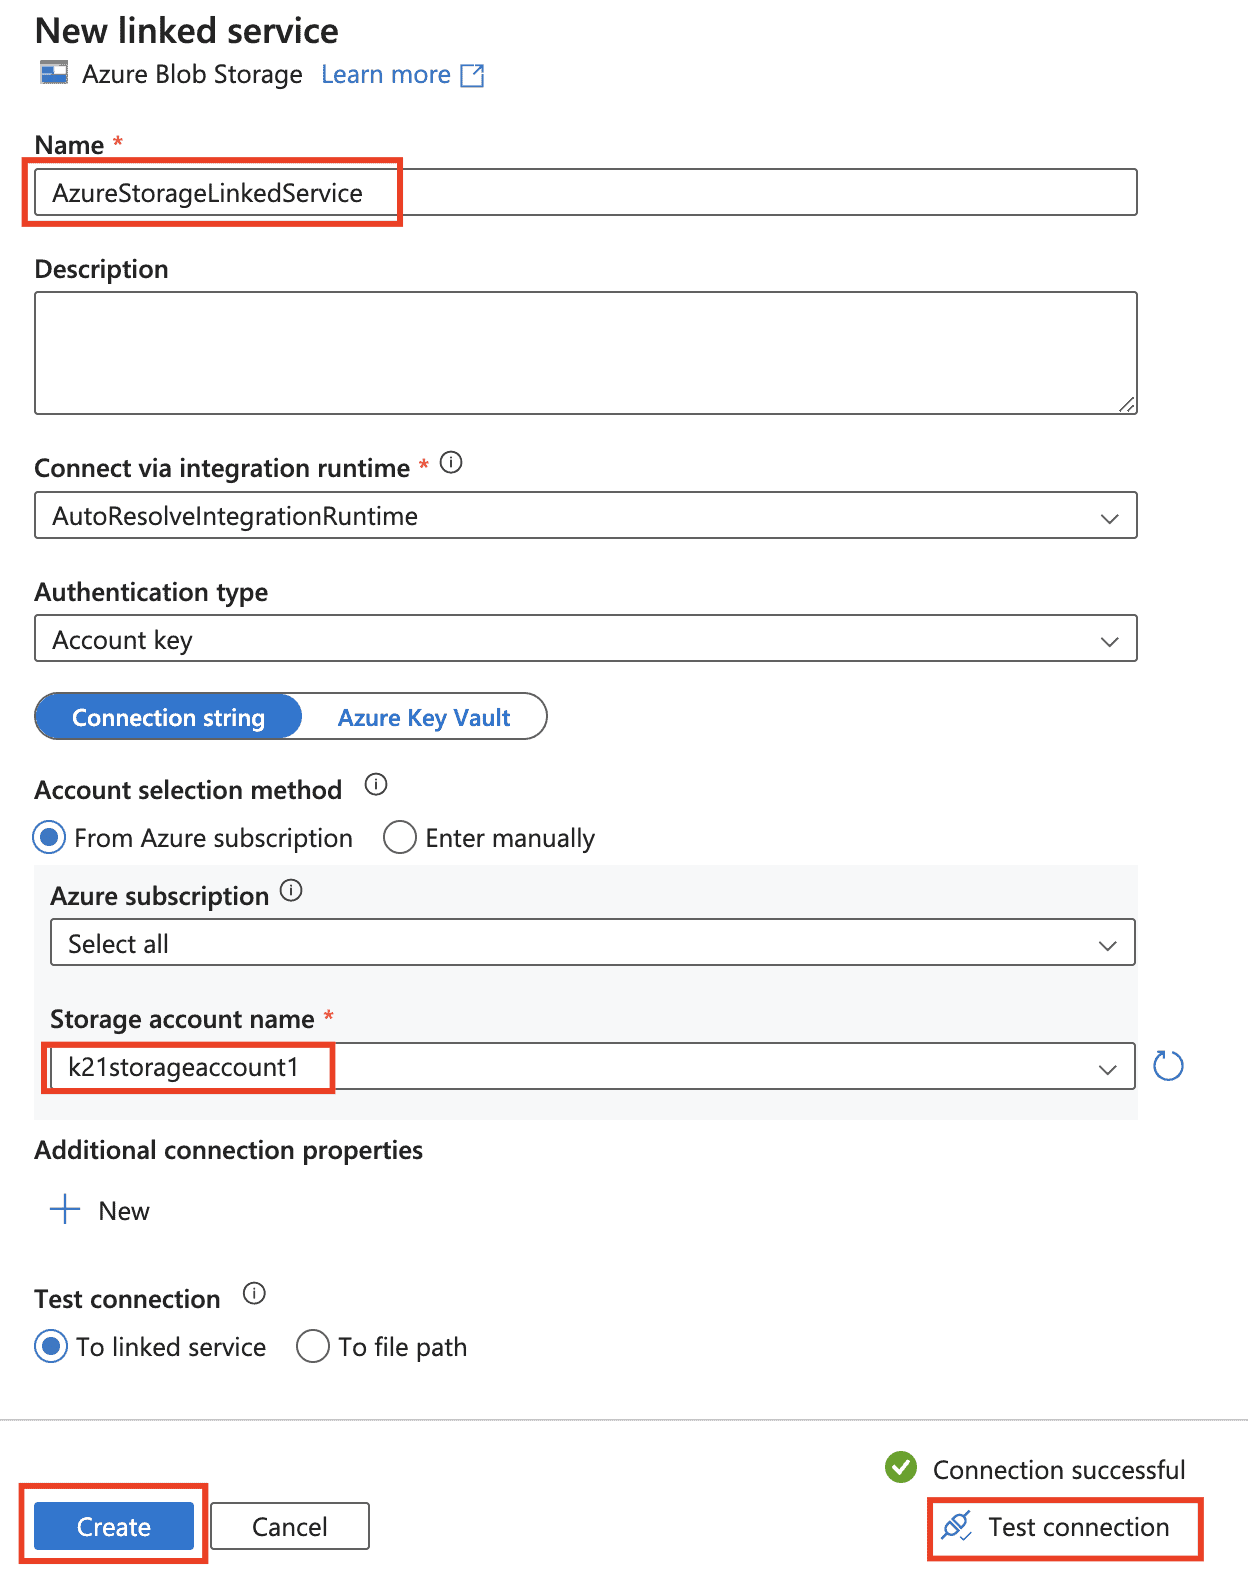1248x1572 pixels.
Task: Click info icon next to Test connection label
Action: click(x=255, y=1294)
